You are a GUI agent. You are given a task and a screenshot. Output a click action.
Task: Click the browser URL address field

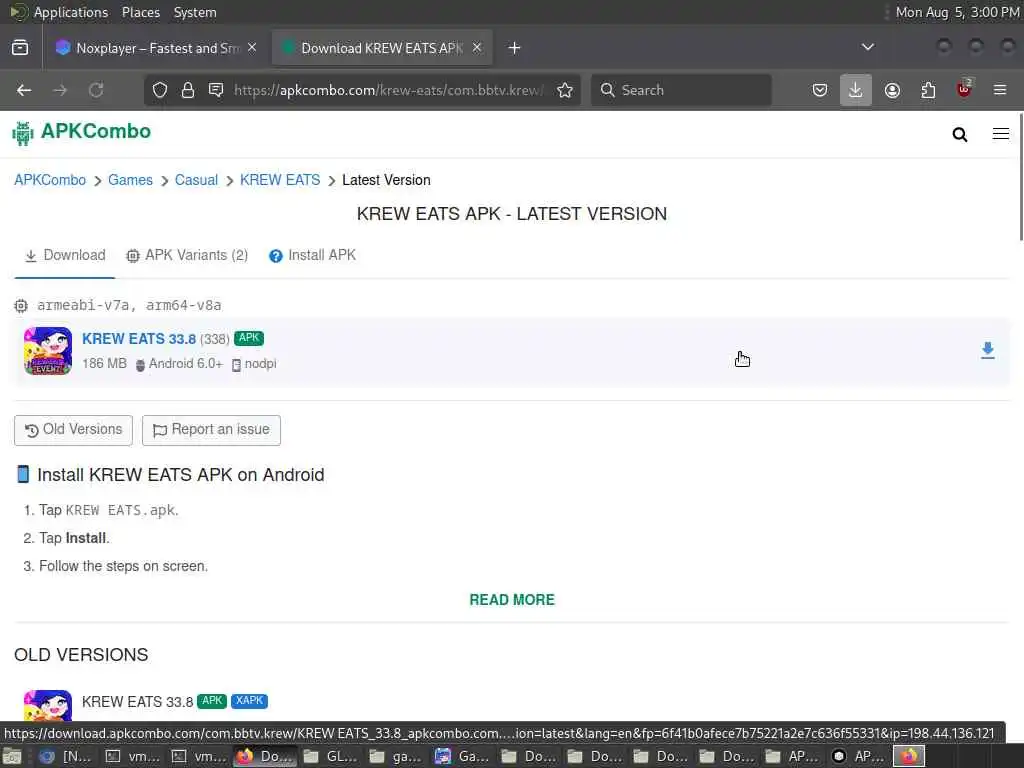[389, 90]
